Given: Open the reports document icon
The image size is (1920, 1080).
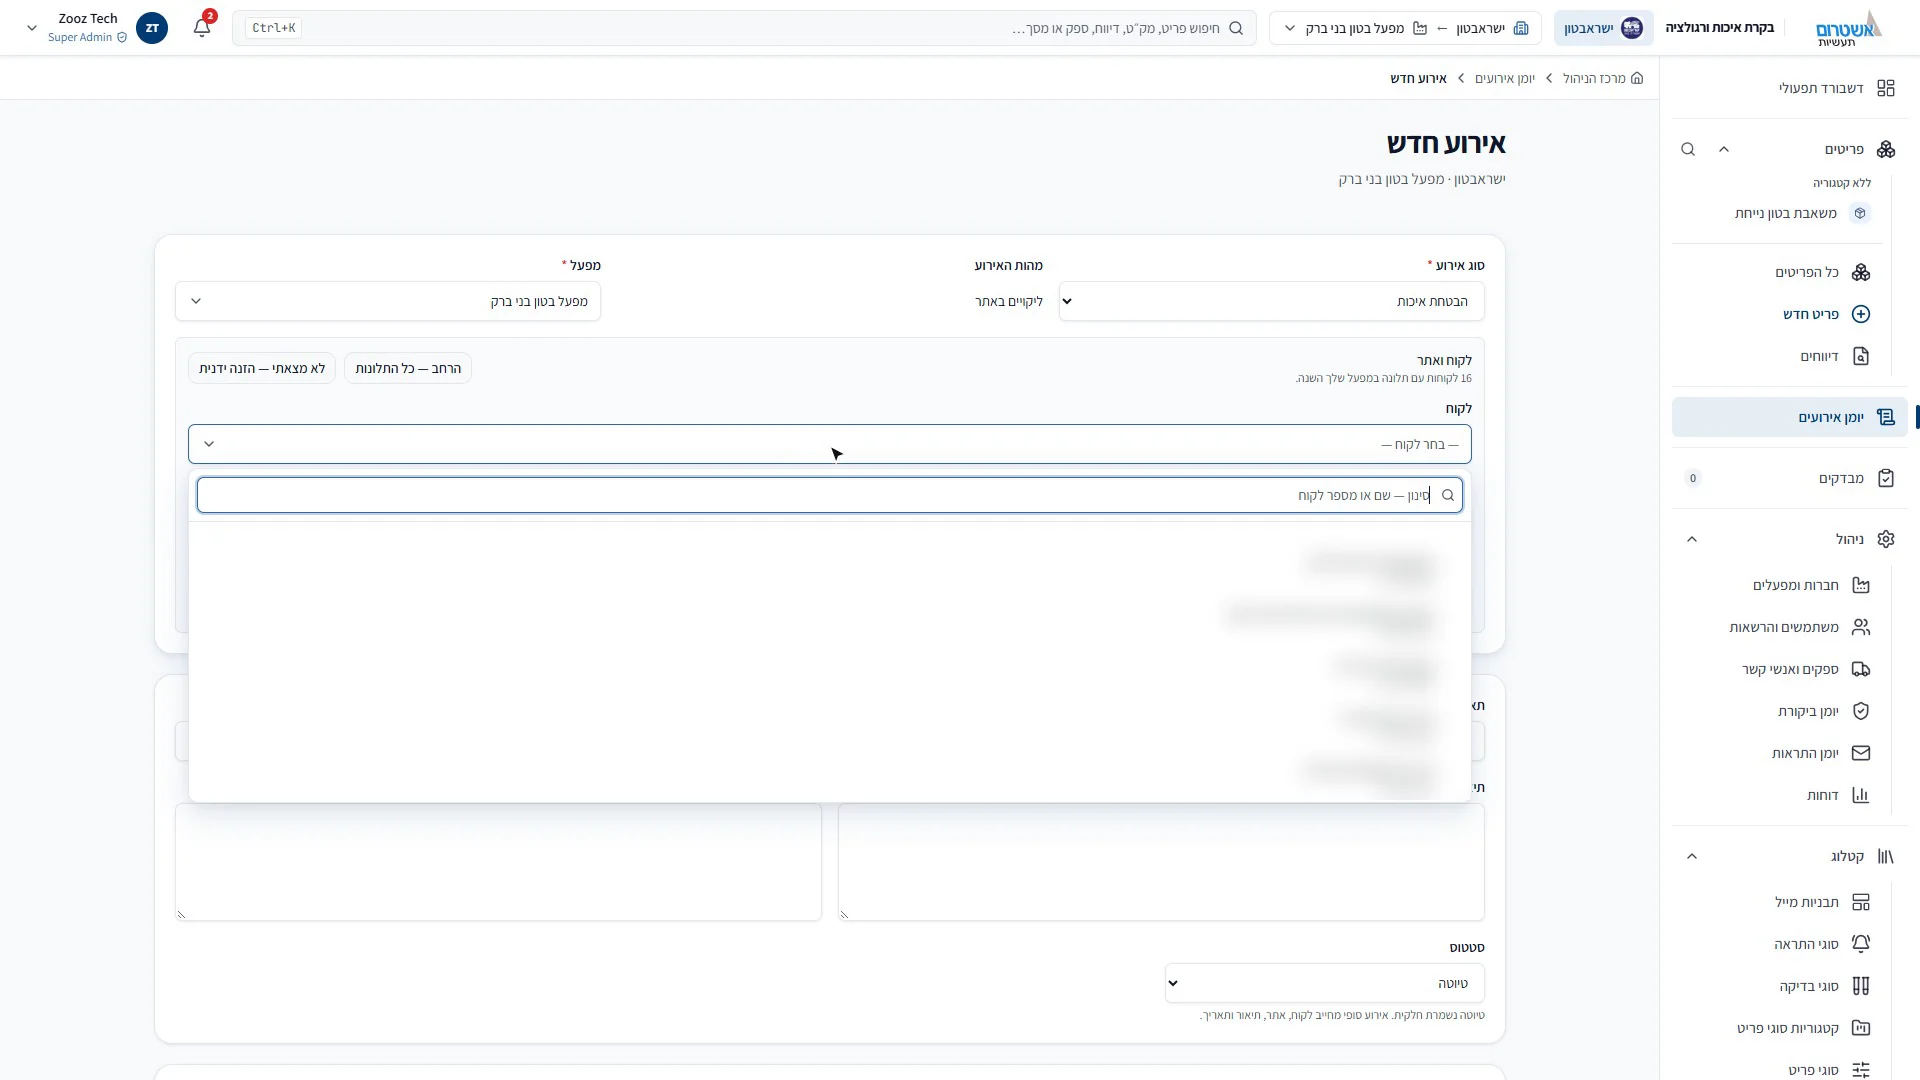Looking at the screenshot, I should pos(1860,356).
